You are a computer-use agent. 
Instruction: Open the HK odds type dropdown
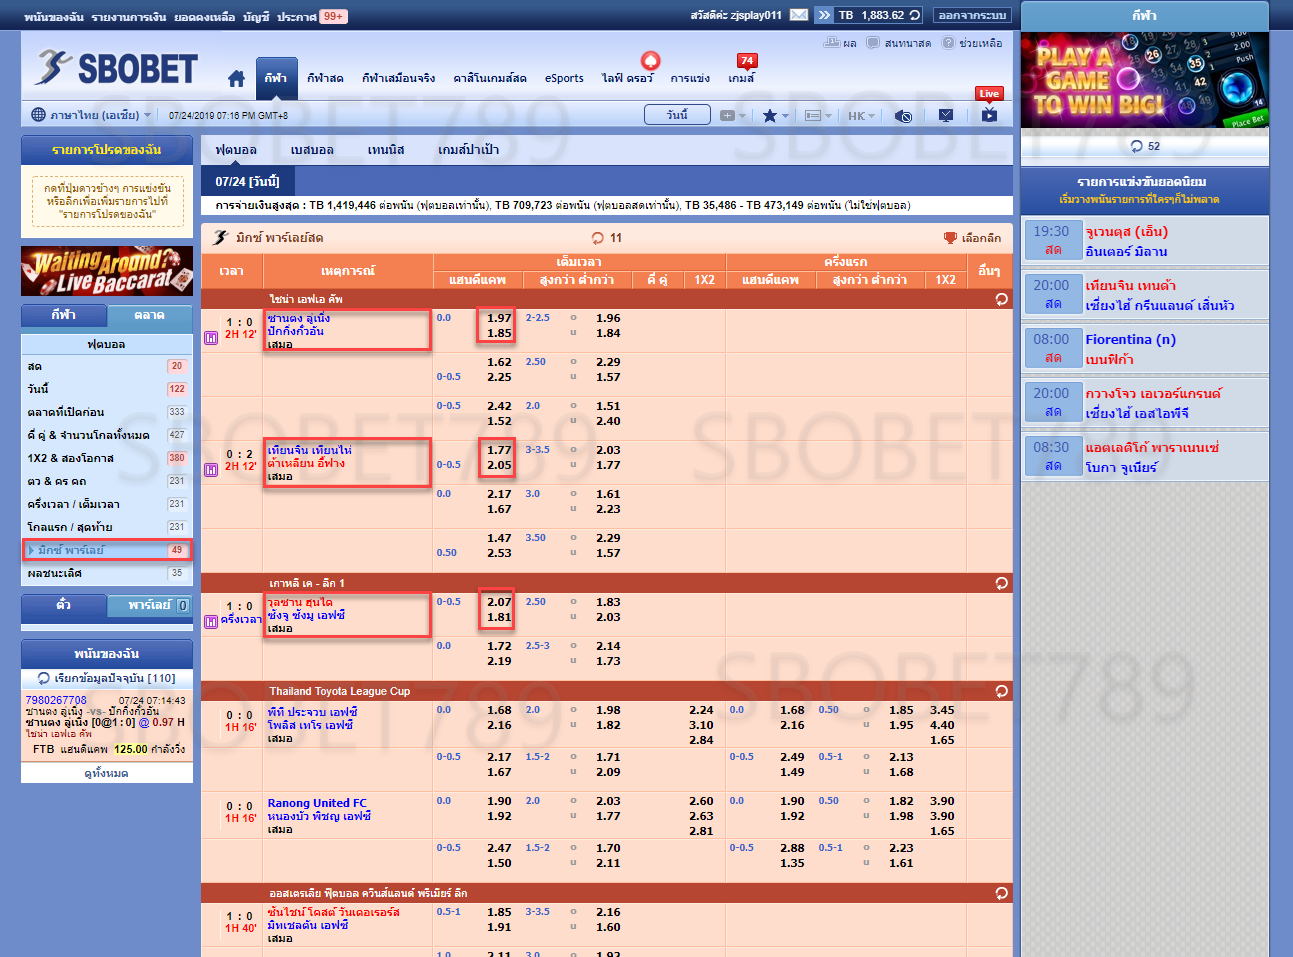coord(861,116)
